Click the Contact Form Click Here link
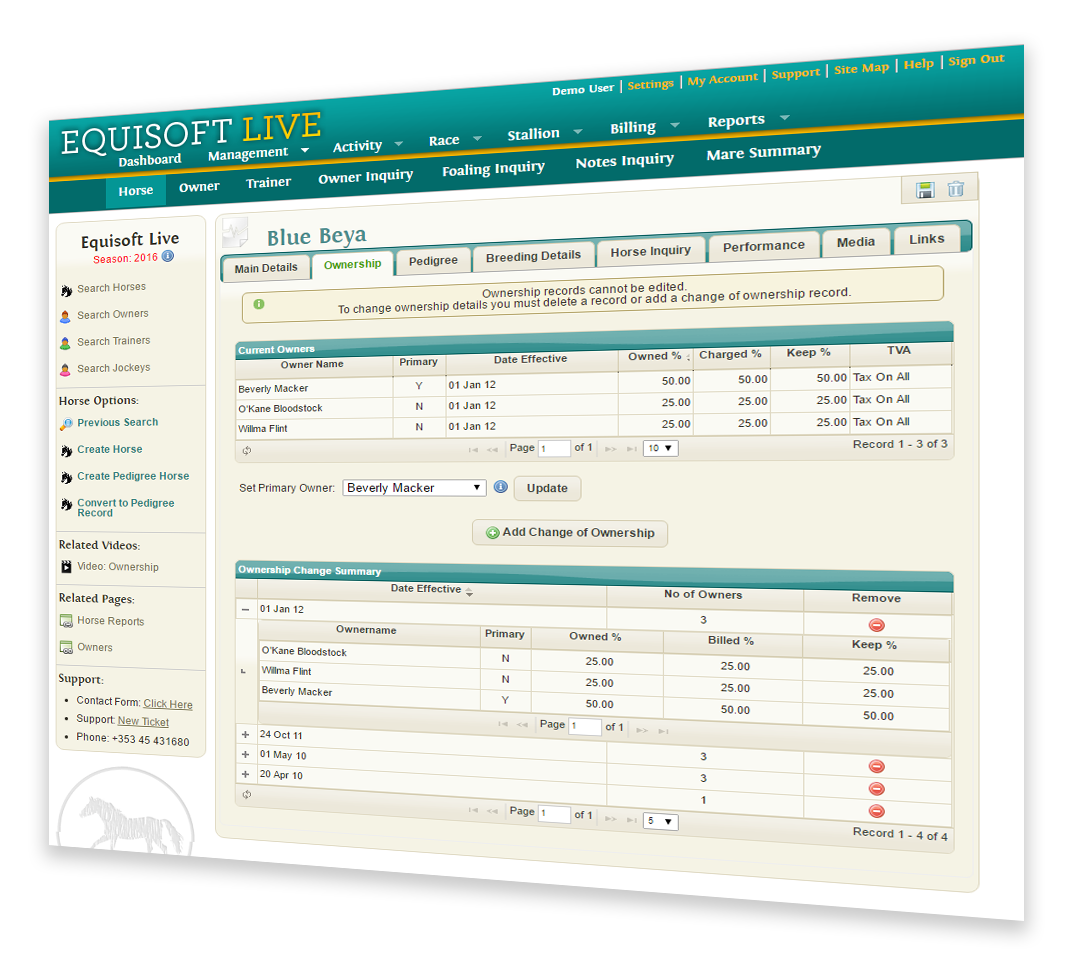 click(168, 704)
